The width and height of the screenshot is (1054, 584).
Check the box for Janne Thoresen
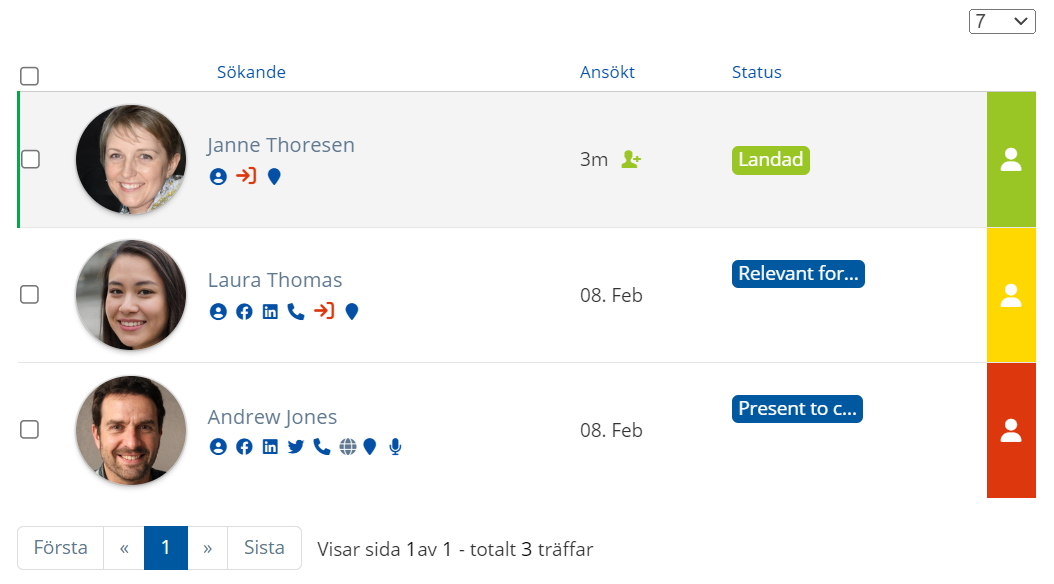(x=30, y=159)
